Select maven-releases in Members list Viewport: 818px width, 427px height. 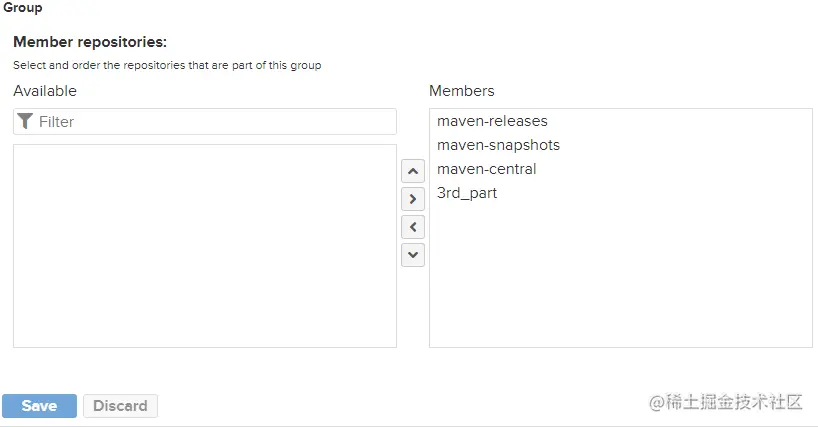pyautogui.click(x=492, y=121)
